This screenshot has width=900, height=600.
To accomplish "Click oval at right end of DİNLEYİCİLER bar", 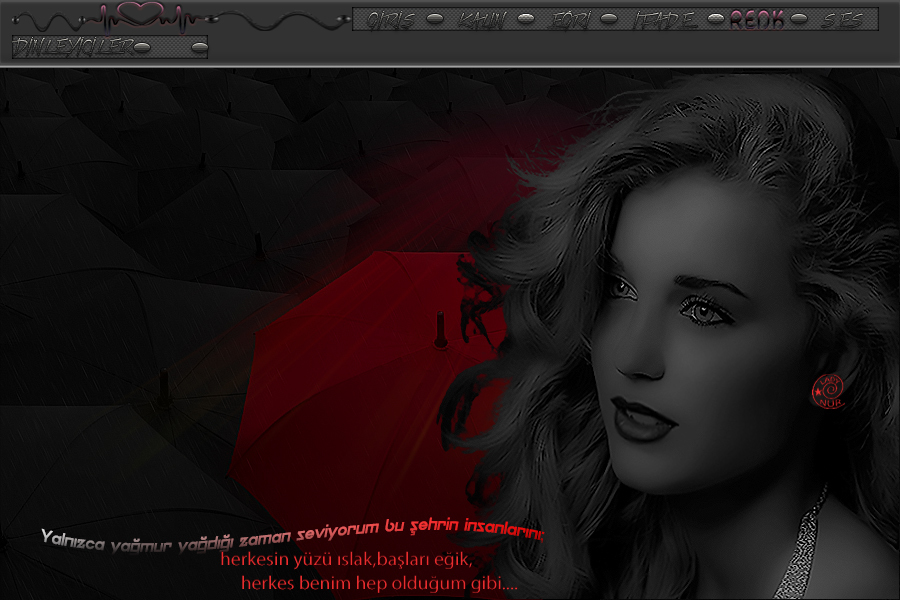I will coord(199,47).
